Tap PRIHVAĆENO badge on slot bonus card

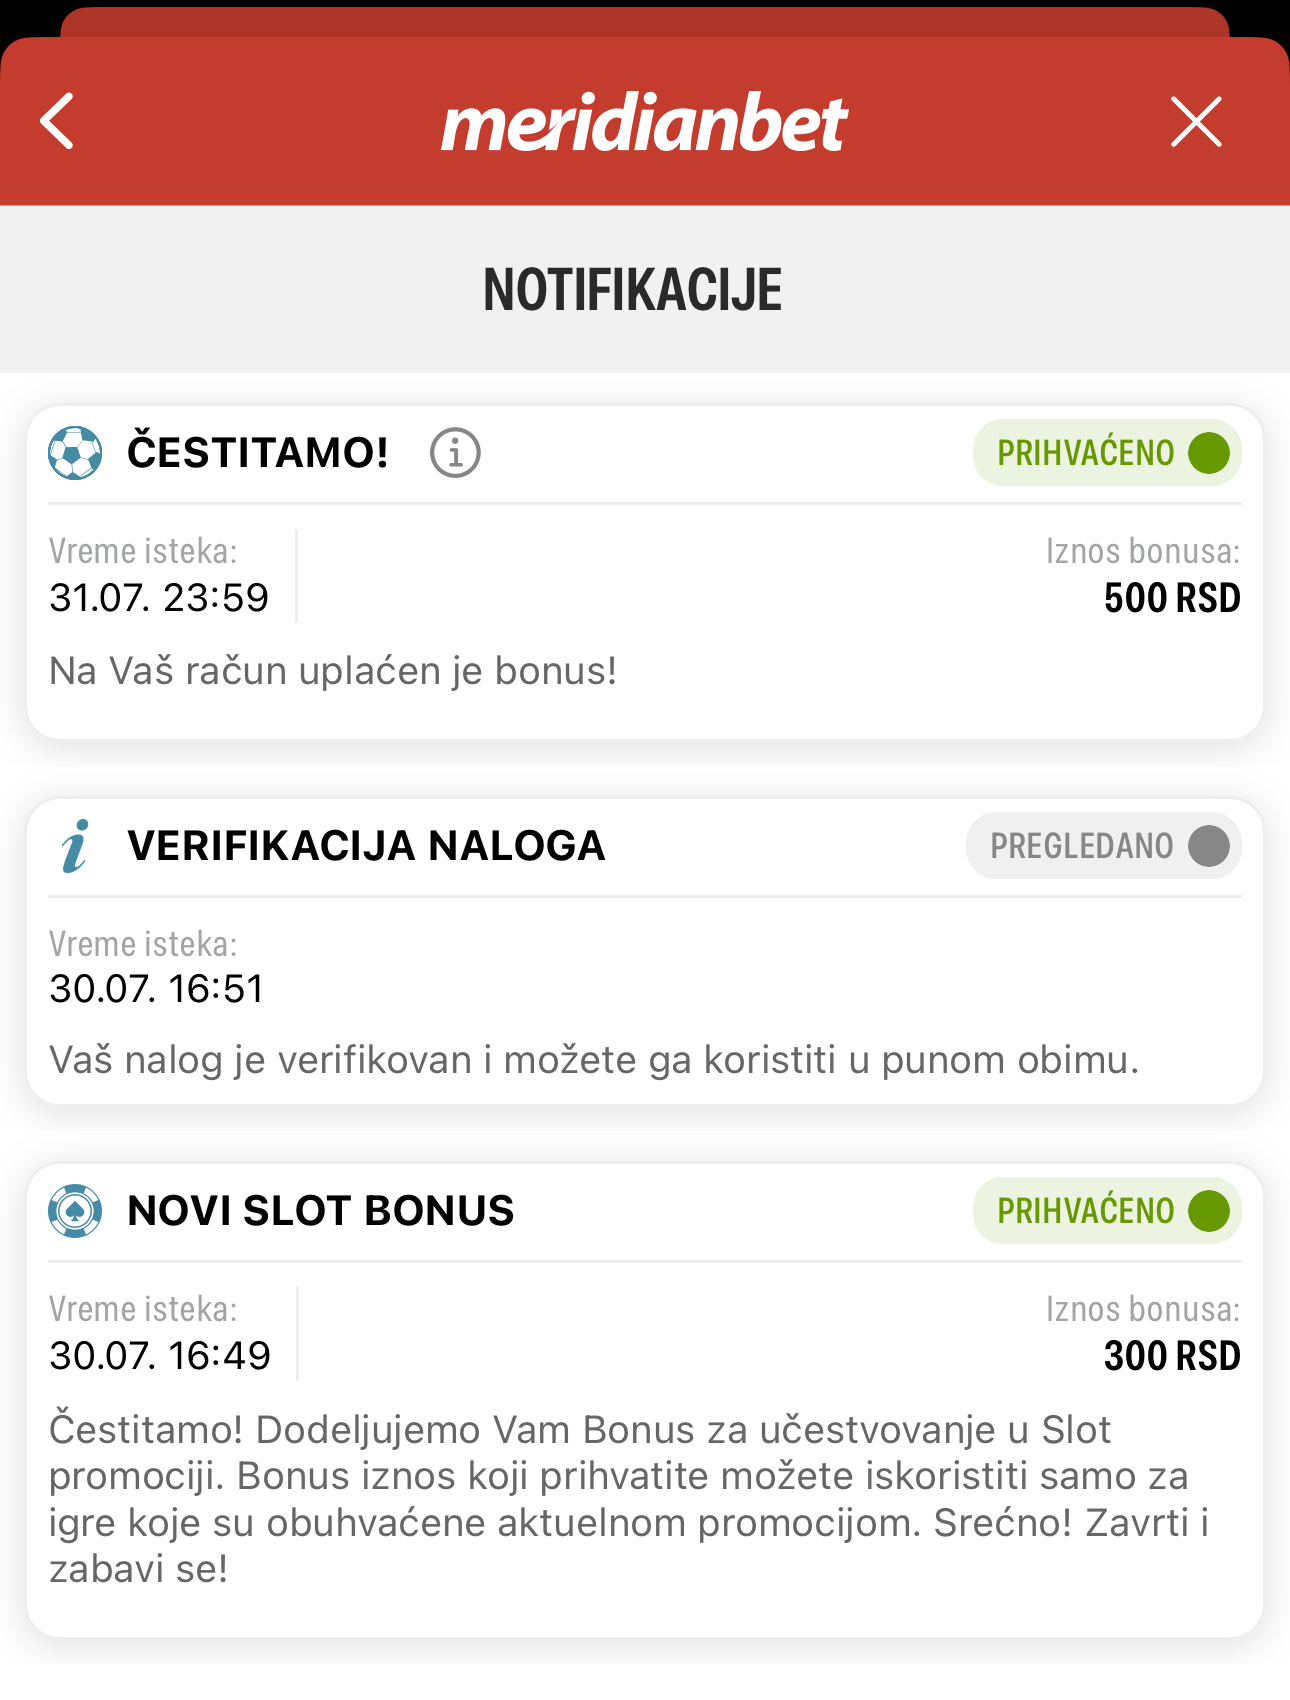[1106, 1211]
